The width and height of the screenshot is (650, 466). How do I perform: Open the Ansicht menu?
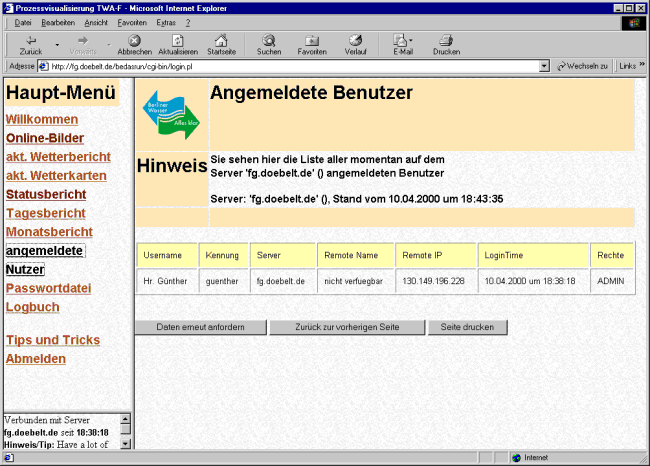coord(96,21)
